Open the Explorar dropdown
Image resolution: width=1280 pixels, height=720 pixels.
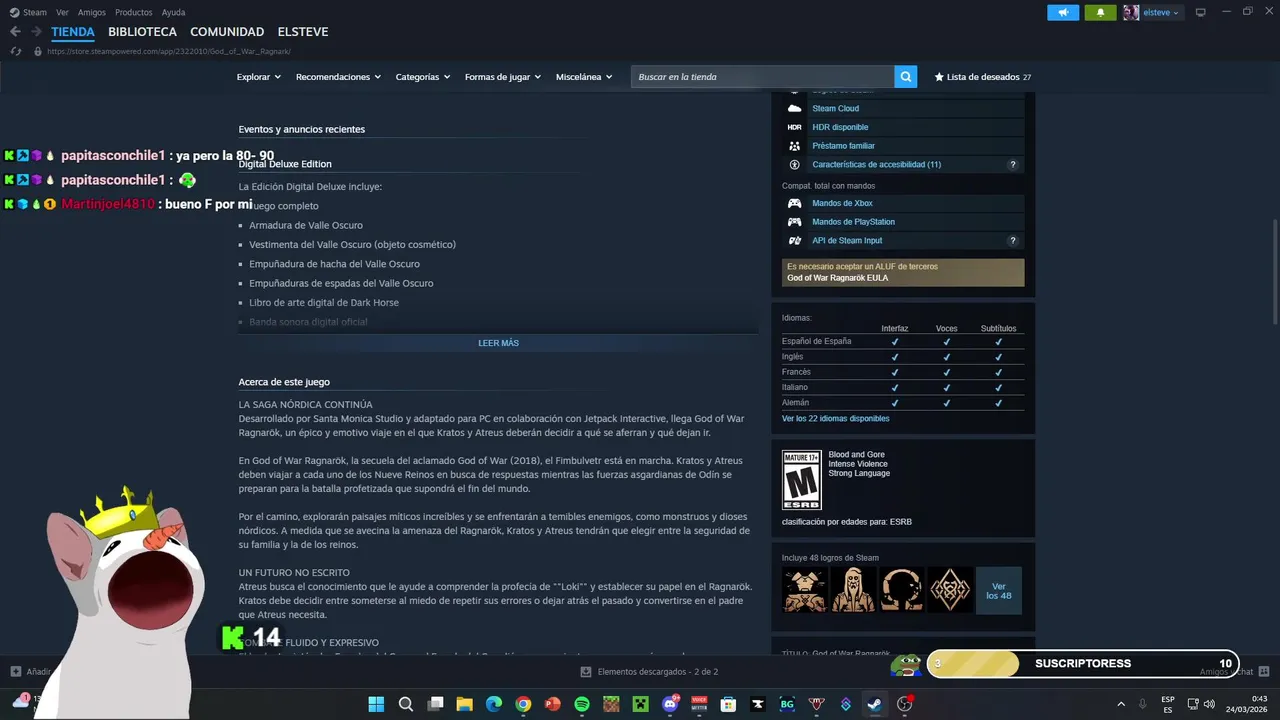tap(258, 77)
